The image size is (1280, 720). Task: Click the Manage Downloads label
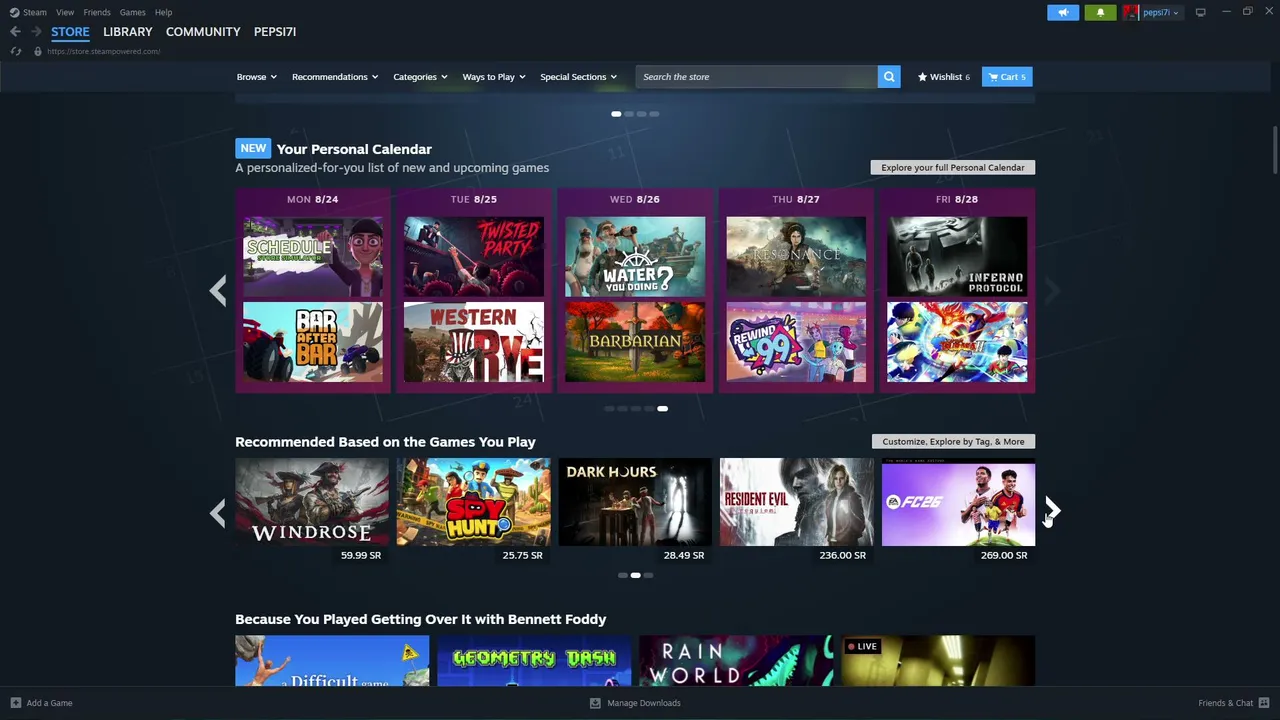(644, 703)
